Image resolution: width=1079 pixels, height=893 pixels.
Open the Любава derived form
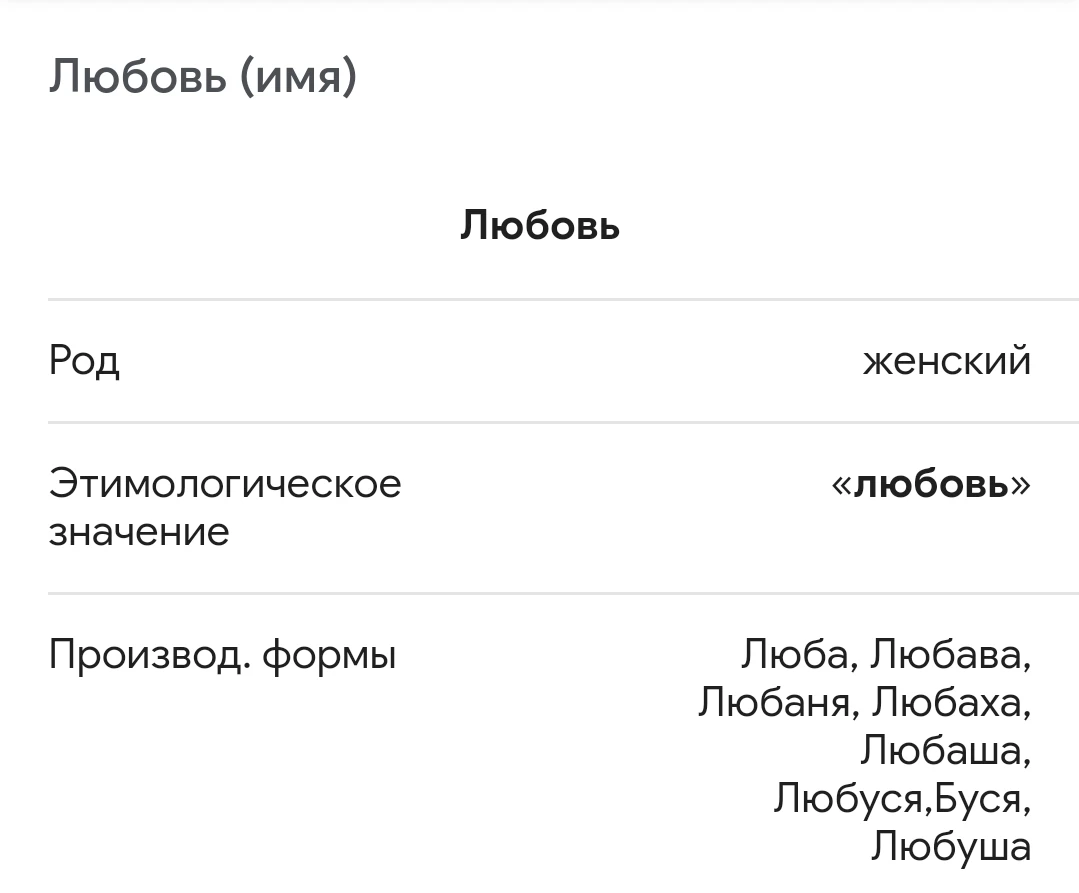pos(948,655)
